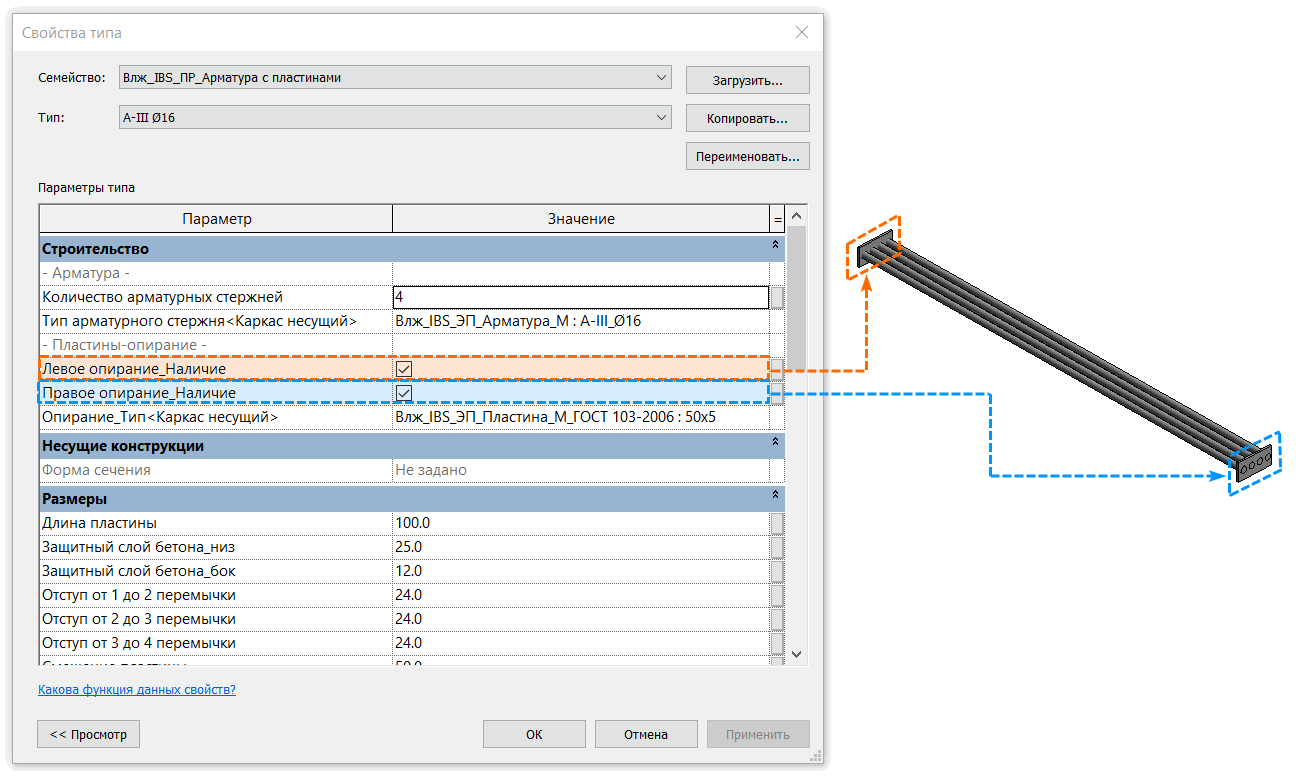Open the Тип dropdown showing A-III Ø16
1296x781 pixels.
[x=395, y=118]
